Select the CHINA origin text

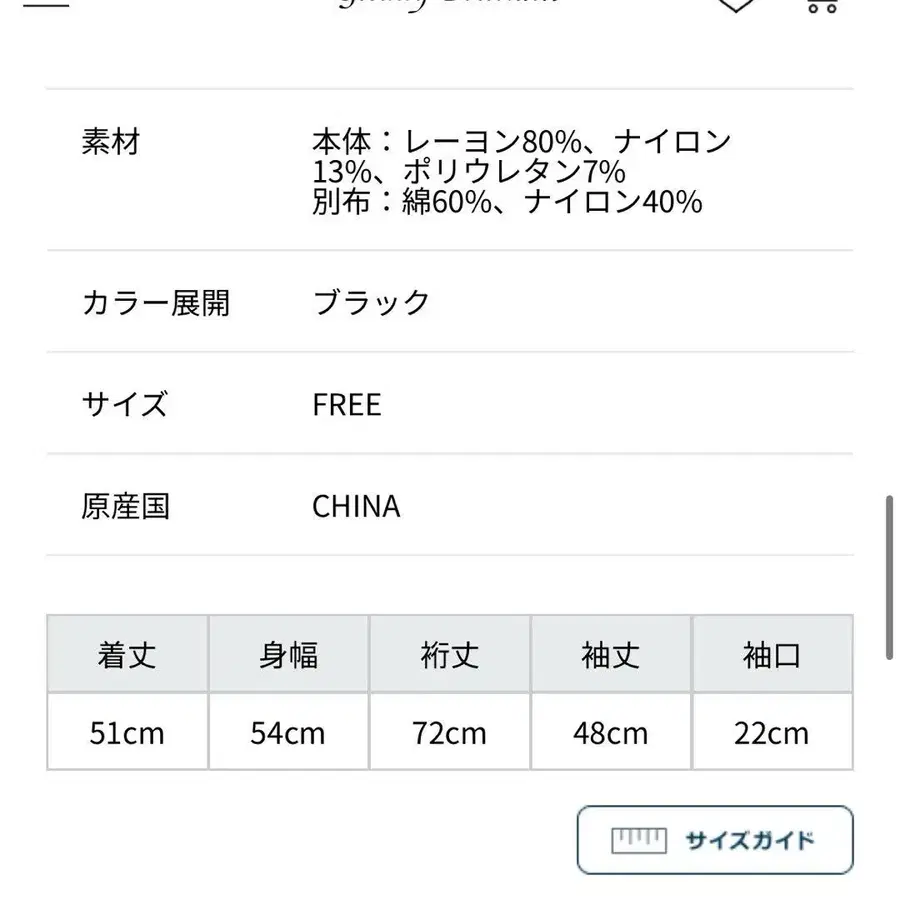(356, 507)
